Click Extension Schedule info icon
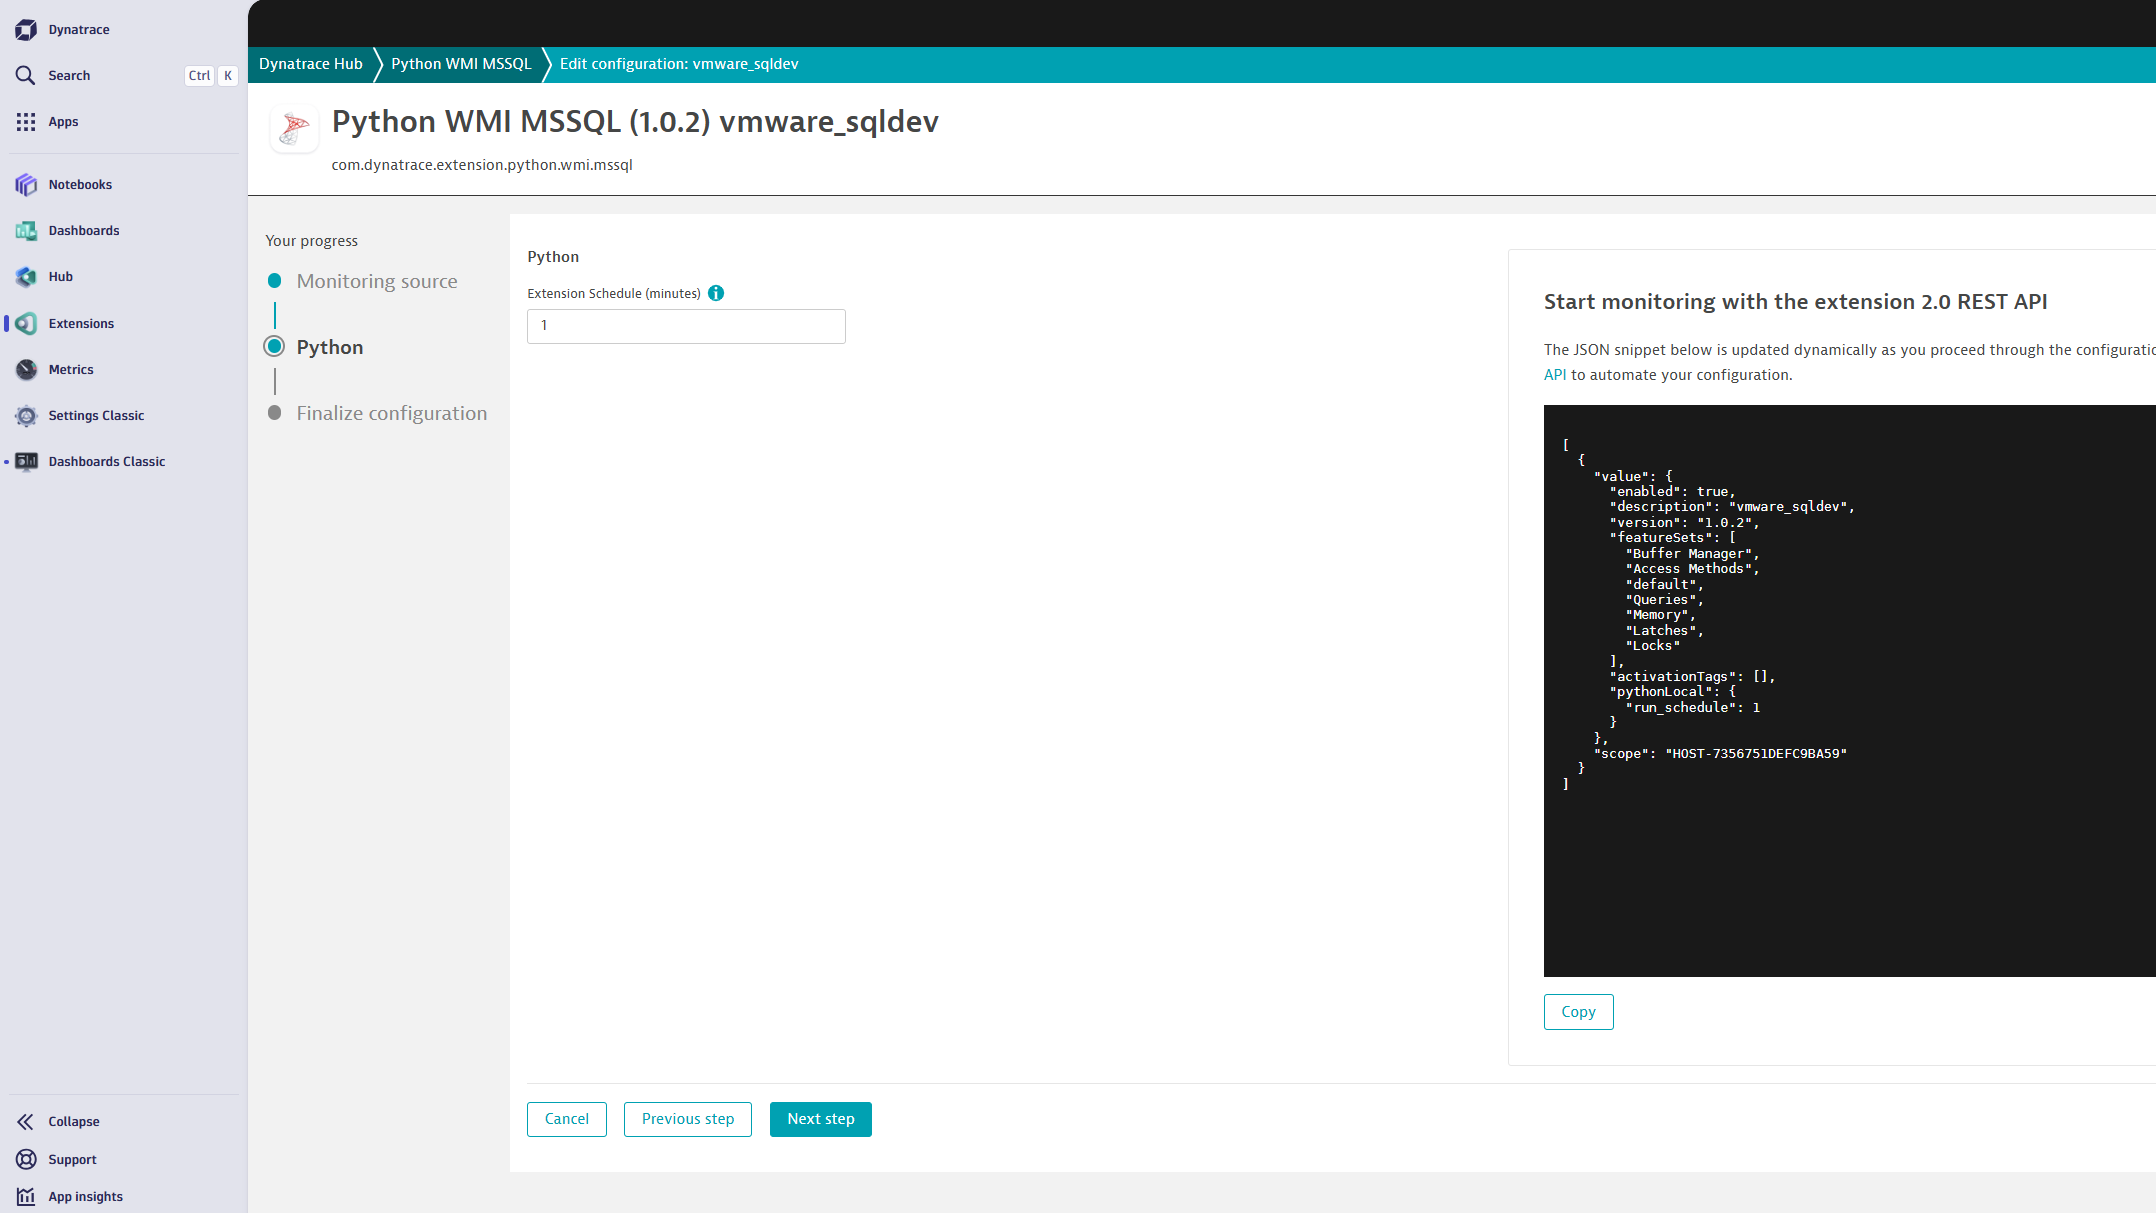This screenshot has width=2156, height=1213. click(716, 293)
